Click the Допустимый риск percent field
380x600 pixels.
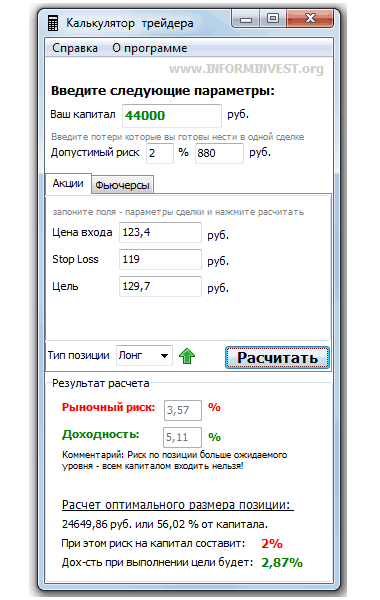pyautogui.click(x=160, y=153)
